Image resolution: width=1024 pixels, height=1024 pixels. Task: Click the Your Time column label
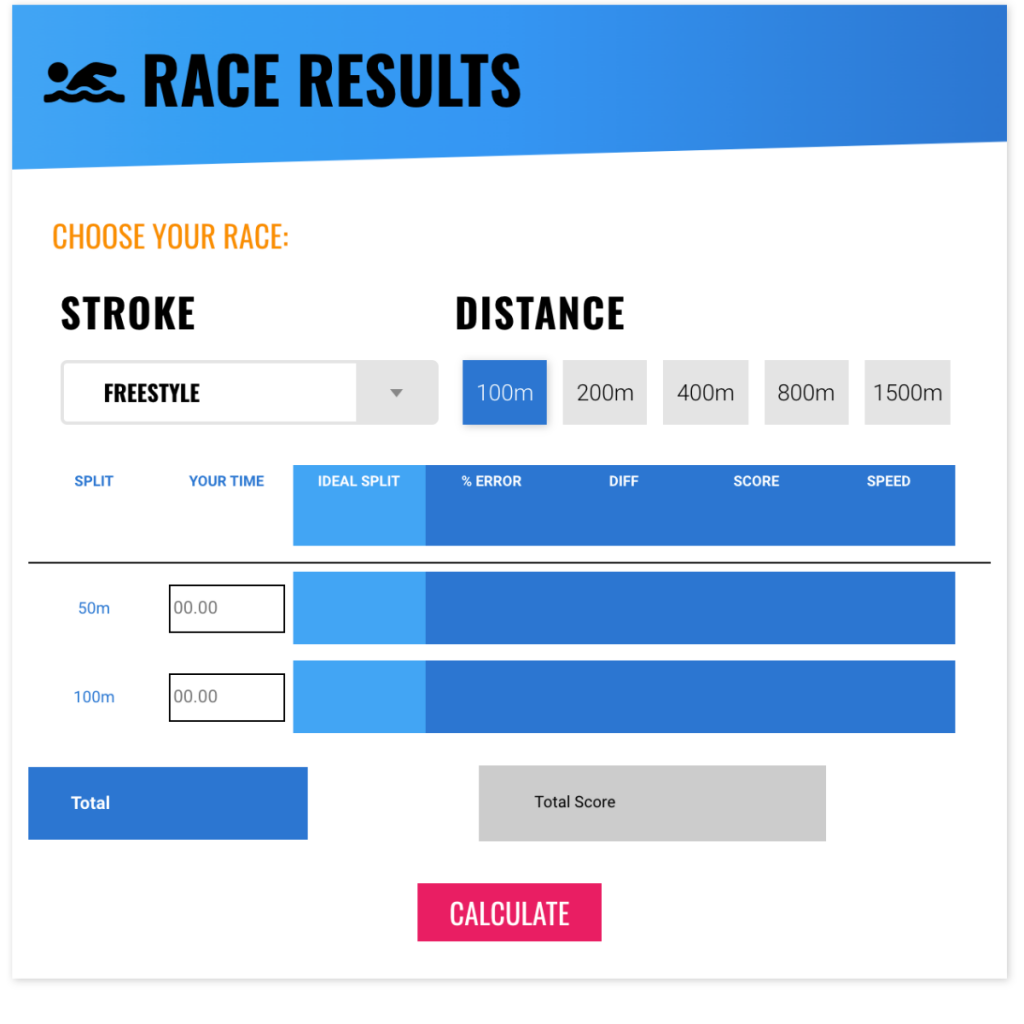pos(227,481)
